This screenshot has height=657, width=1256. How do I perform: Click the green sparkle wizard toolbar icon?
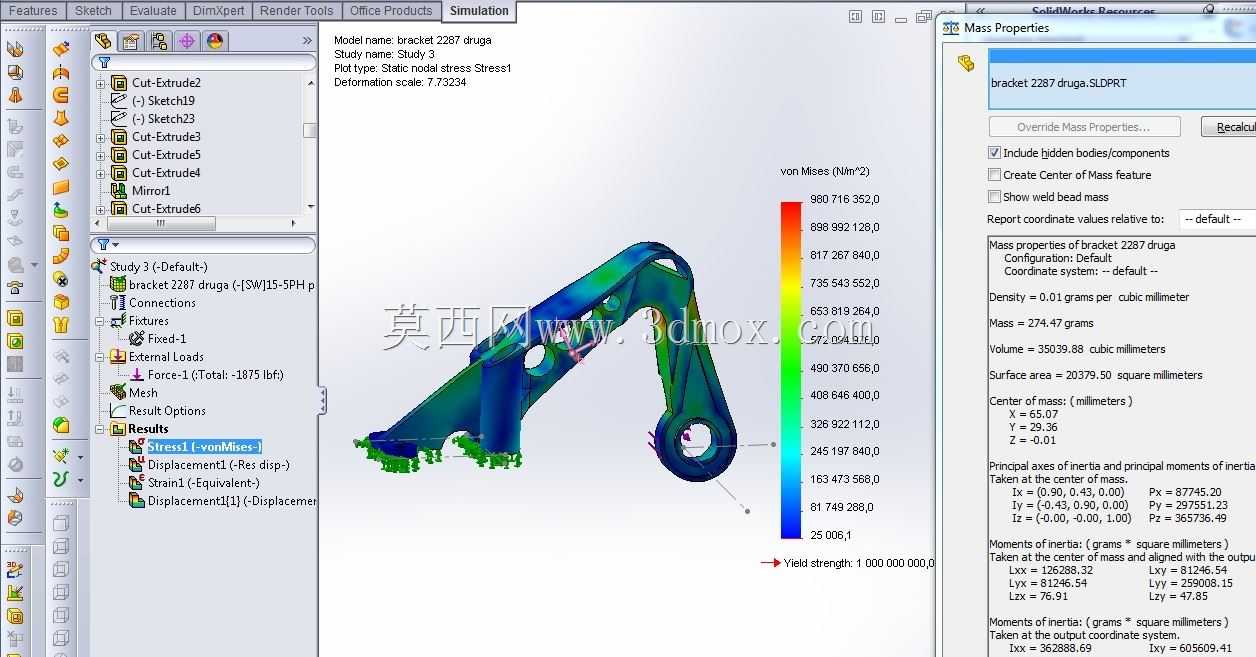61,456
